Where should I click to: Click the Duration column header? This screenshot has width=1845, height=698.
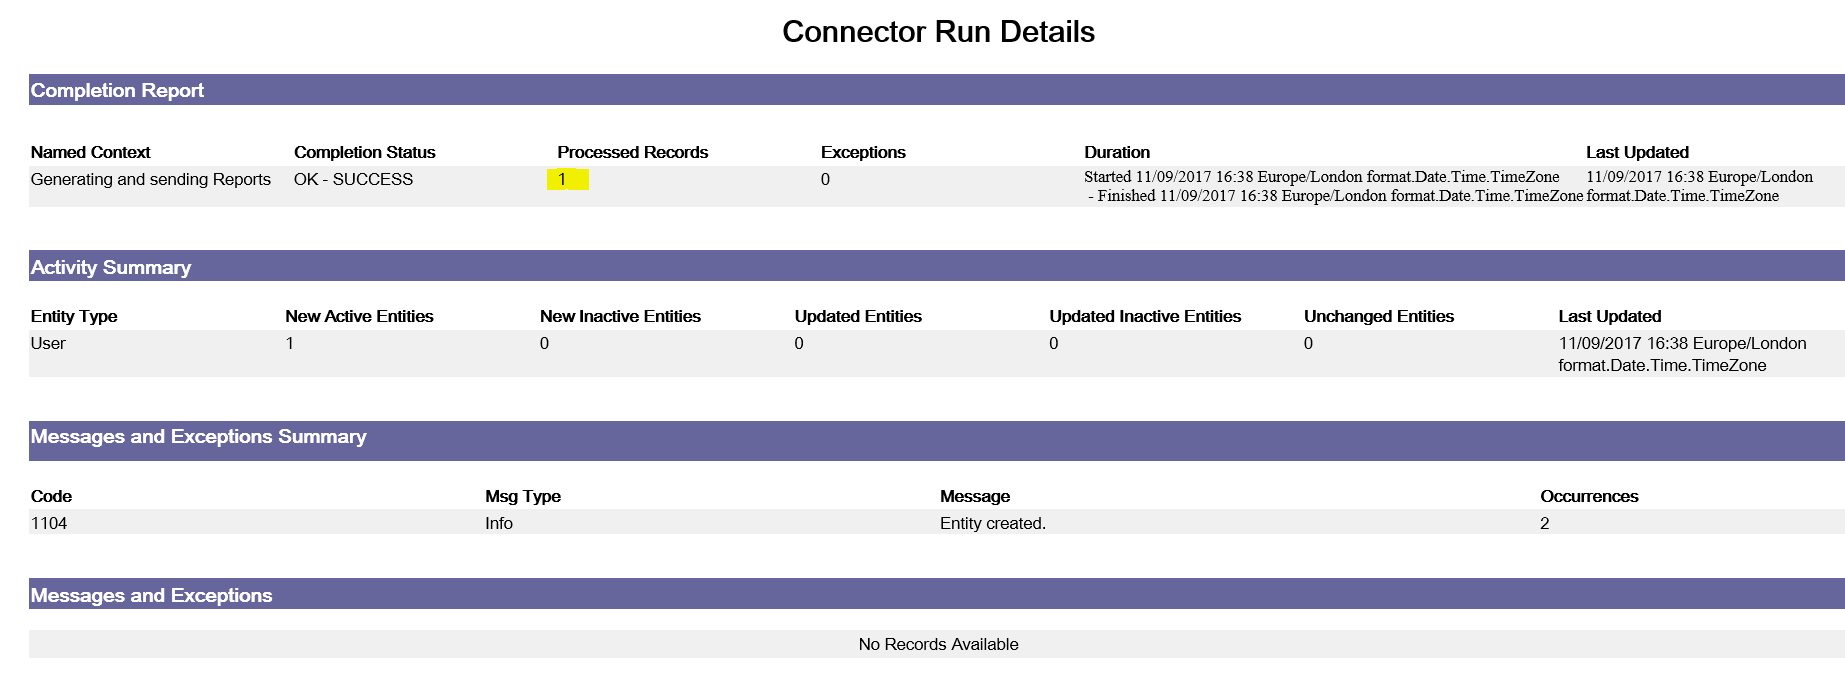[x=1117, y=152]
